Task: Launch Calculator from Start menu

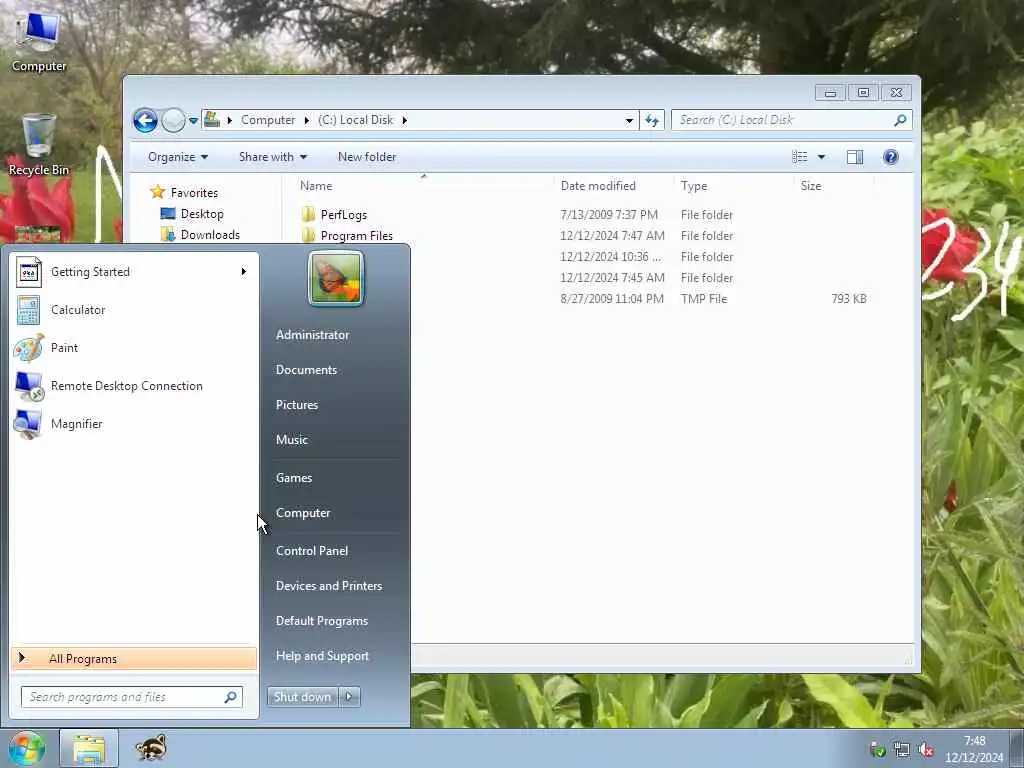Action: [134, 310]
